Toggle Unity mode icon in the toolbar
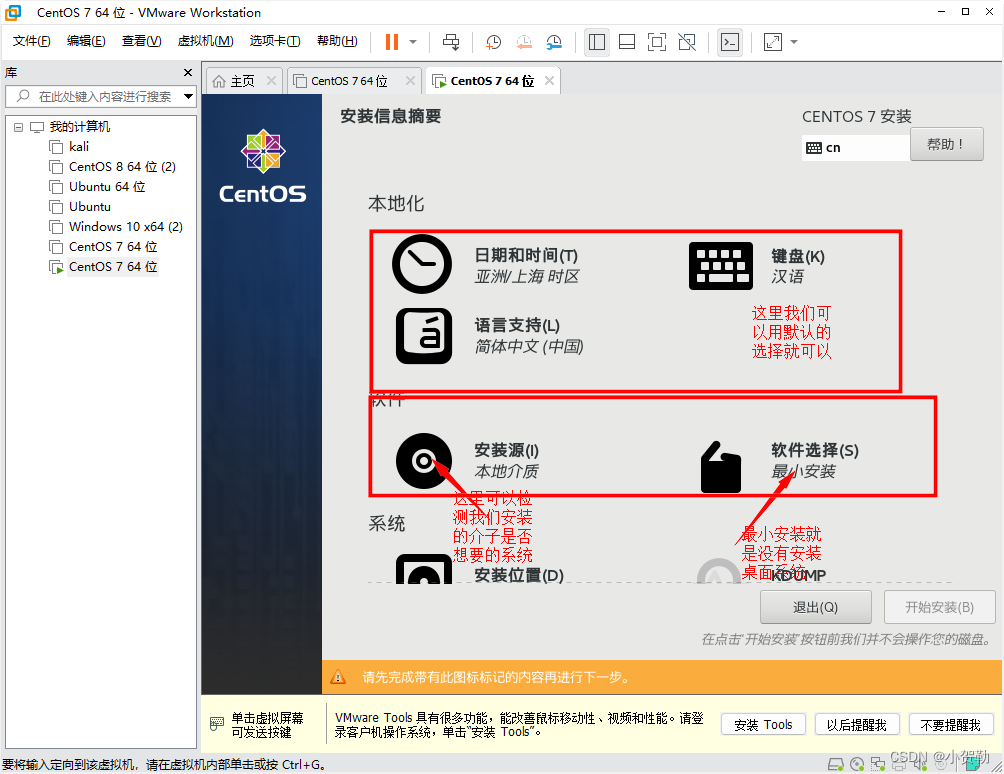 pyautogui.click(x=687, y=42)
